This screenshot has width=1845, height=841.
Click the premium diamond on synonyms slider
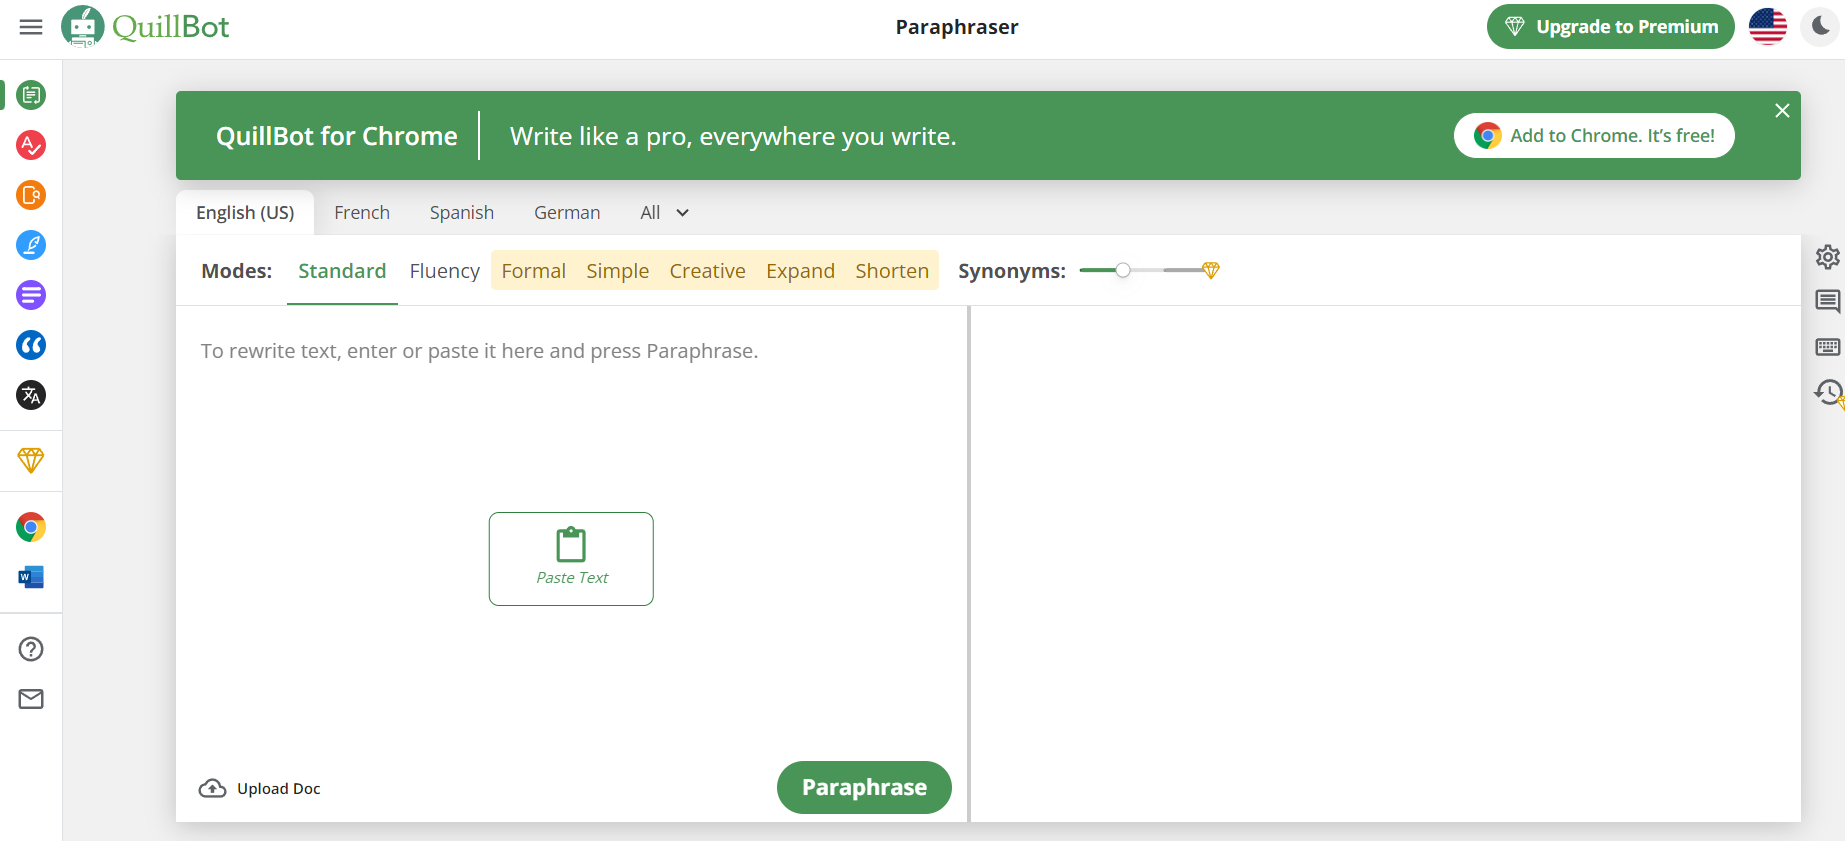(x=1211, y=270)
